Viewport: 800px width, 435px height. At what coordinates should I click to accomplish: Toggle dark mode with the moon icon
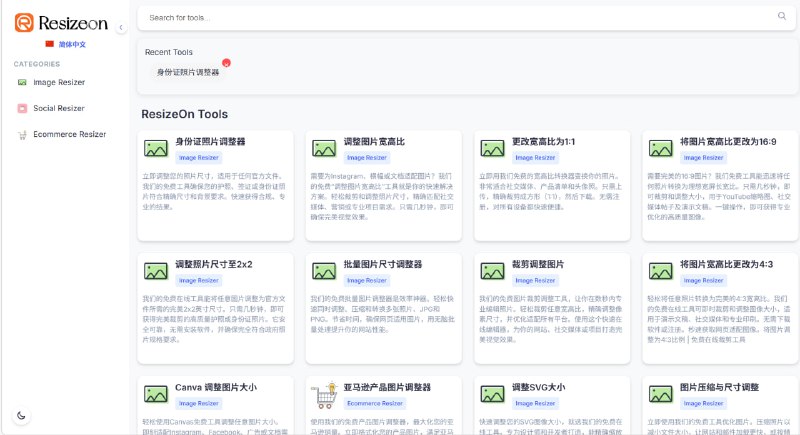(21, 415)
